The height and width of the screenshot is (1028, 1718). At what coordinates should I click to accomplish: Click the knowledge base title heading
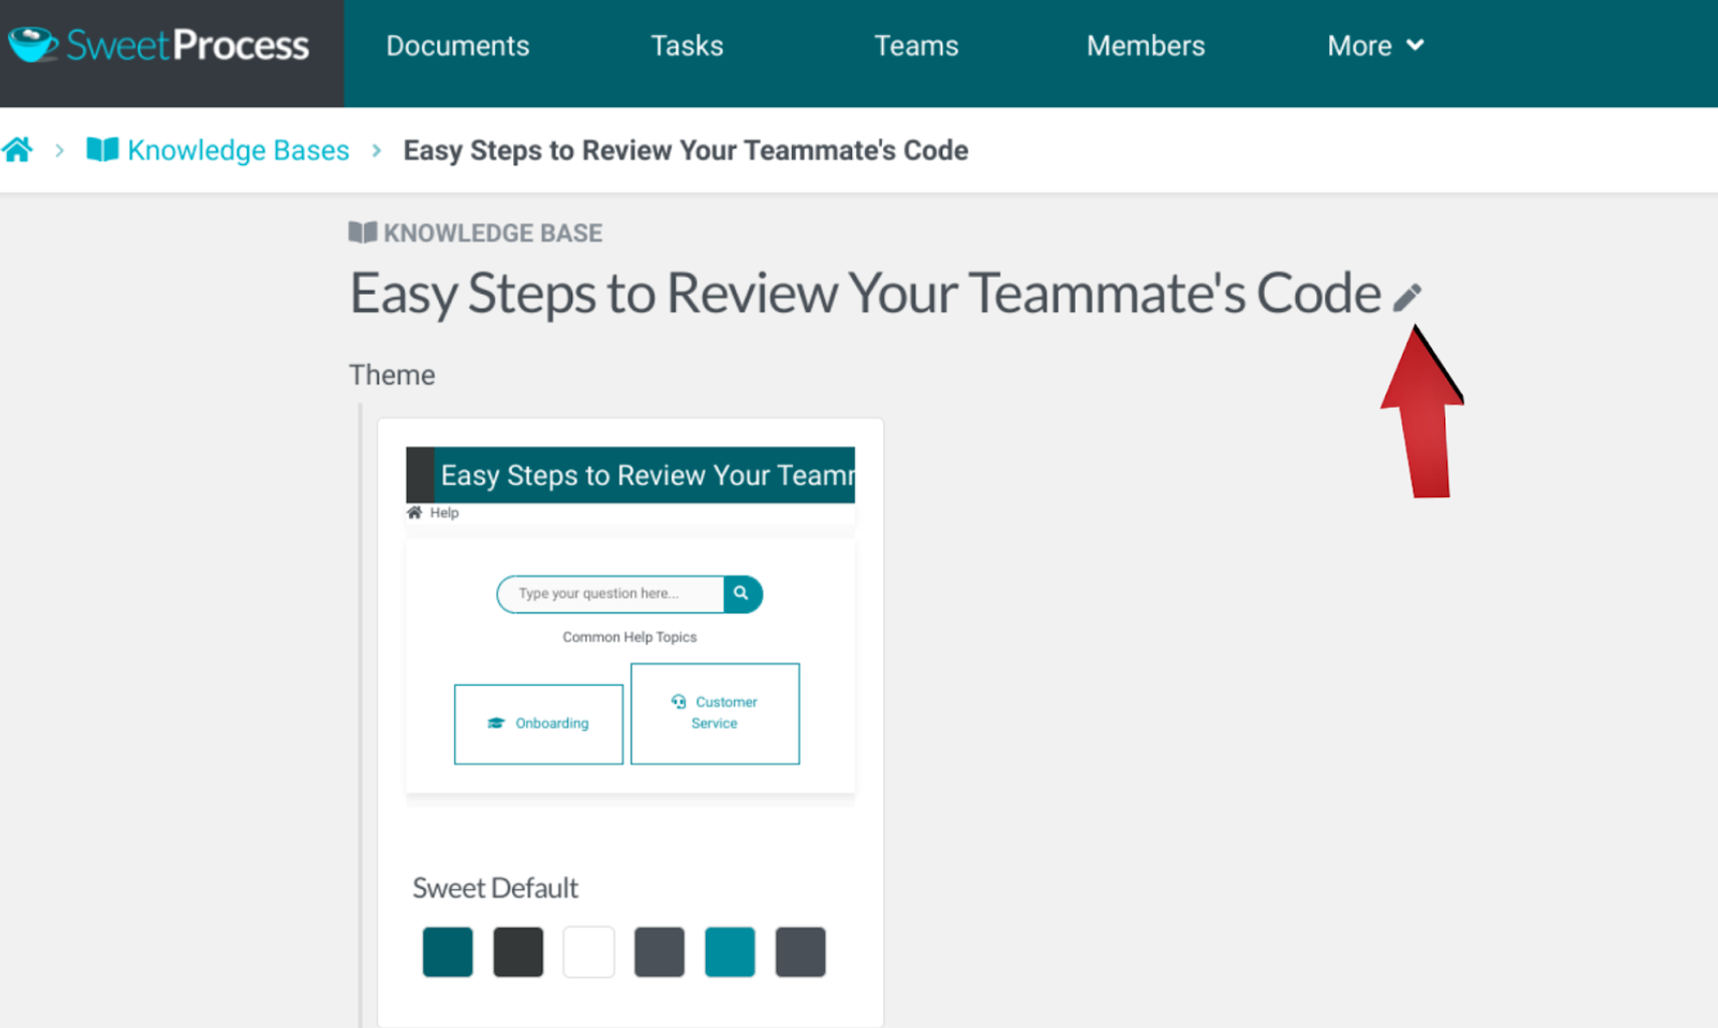pyautogui.click(x=865, y=293)
